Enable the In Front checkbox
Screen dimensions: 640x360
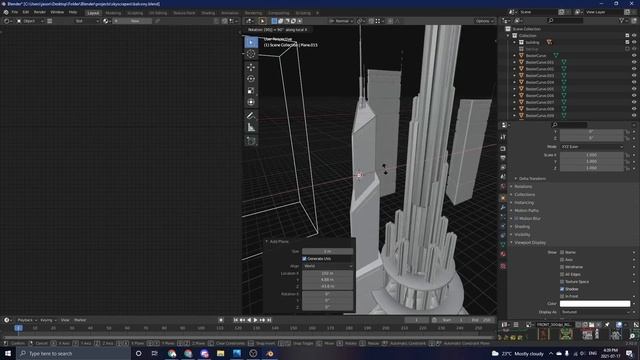(562, 296)
